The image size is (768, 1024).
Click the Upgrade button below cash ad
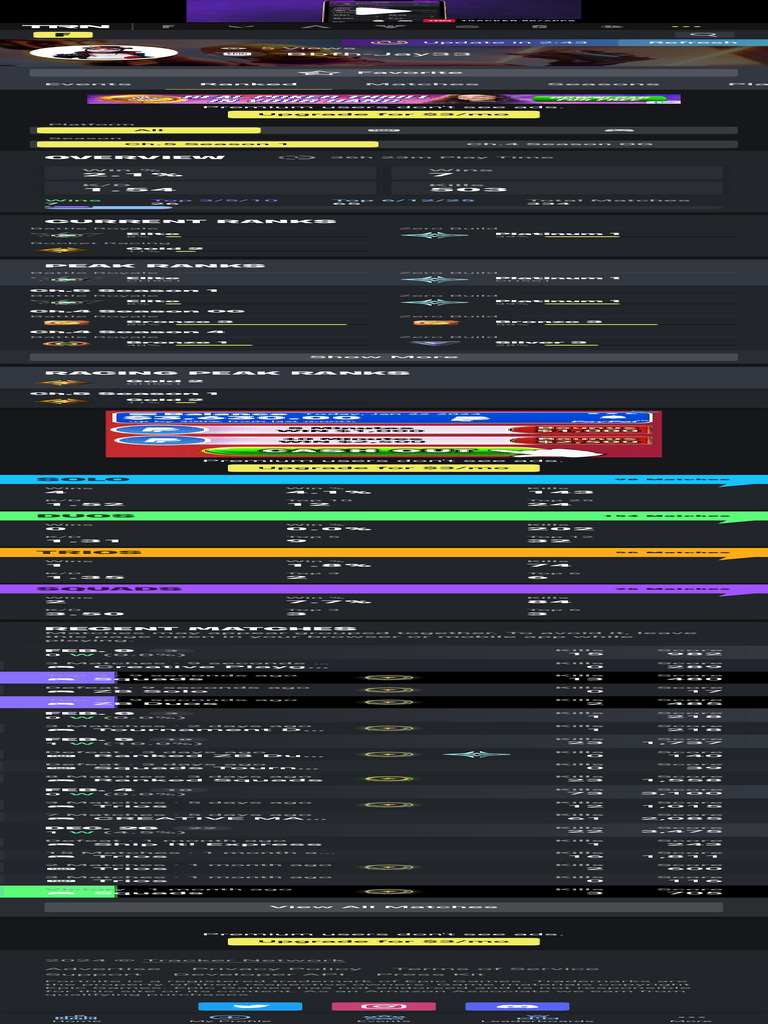pos(384,468)
